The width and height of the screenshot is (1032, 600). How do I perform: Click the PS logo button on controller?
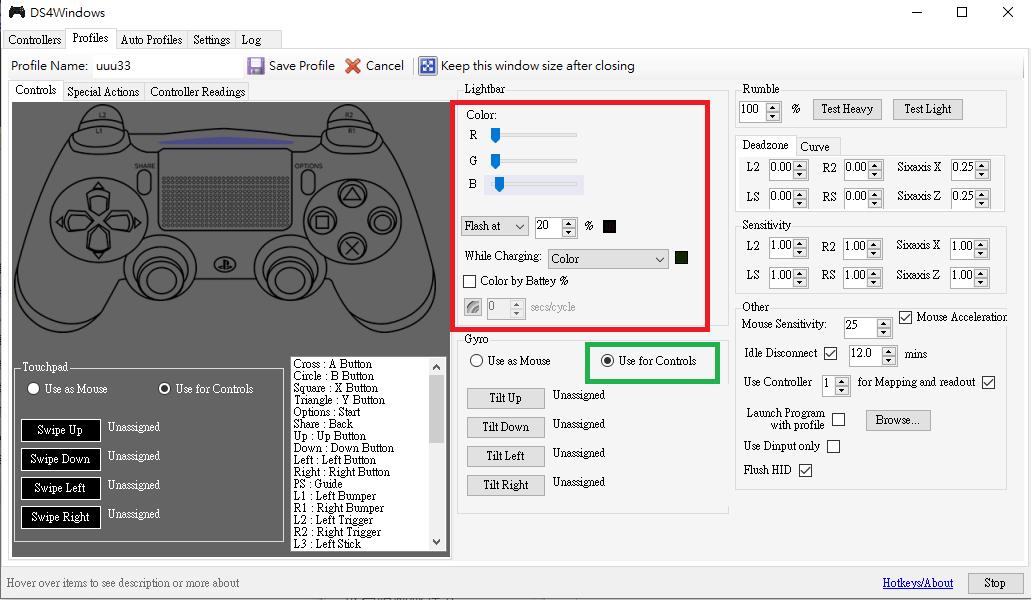[x=225, y=265]
